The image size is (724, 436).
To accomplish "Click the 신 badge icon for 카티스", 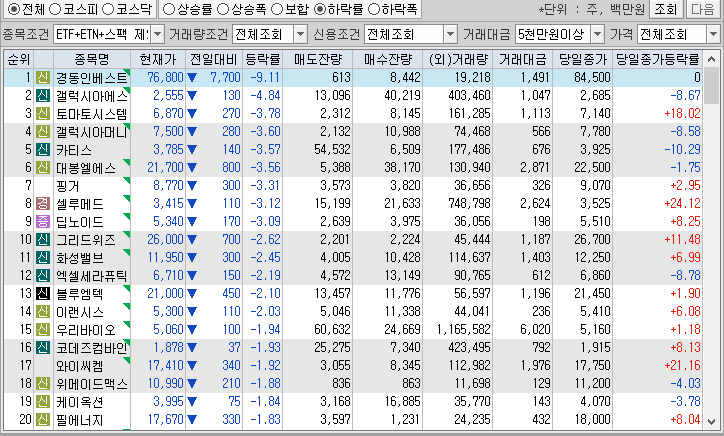I will (x=43, y=150).
